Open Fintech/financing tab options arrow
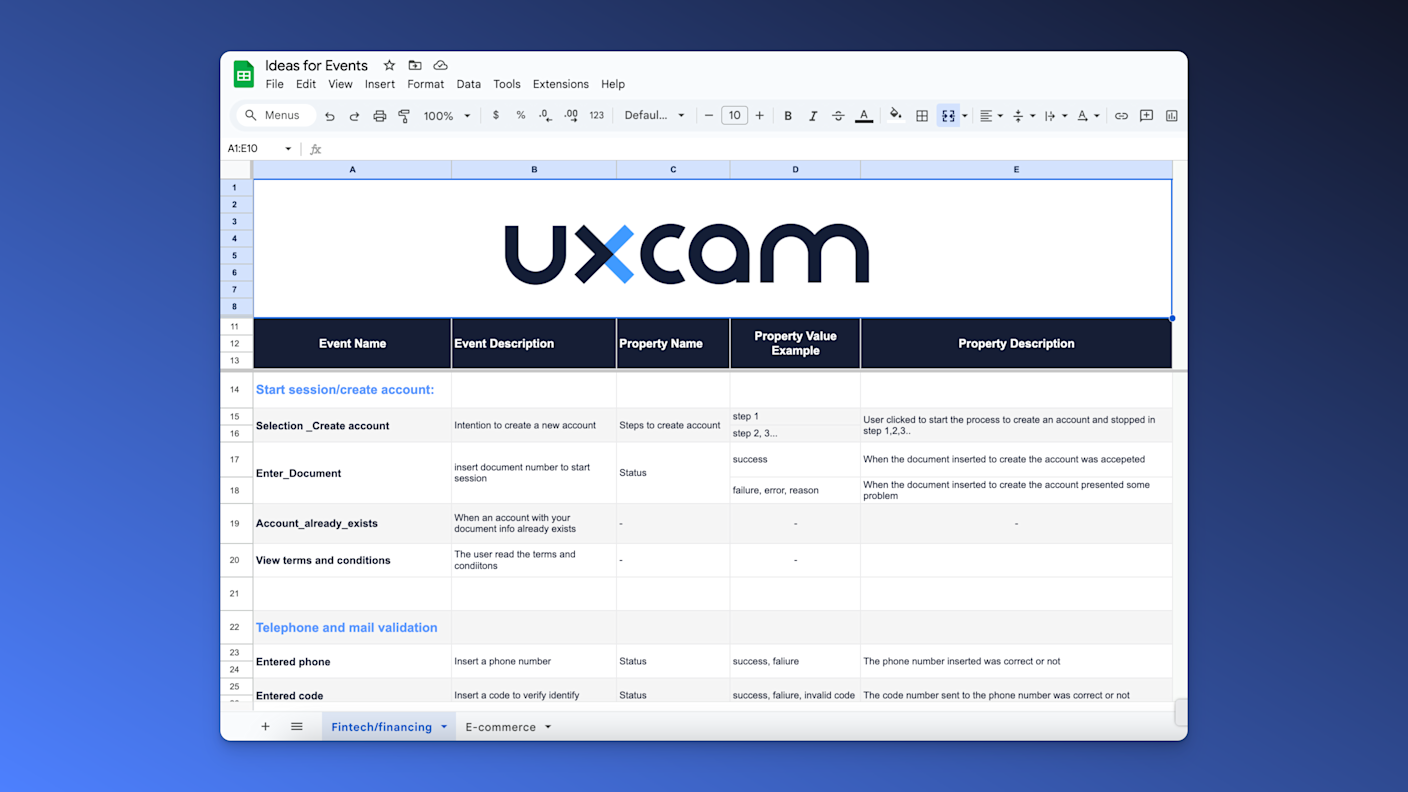The height and width of the screenshot is (792, 1408). (443, 727)
